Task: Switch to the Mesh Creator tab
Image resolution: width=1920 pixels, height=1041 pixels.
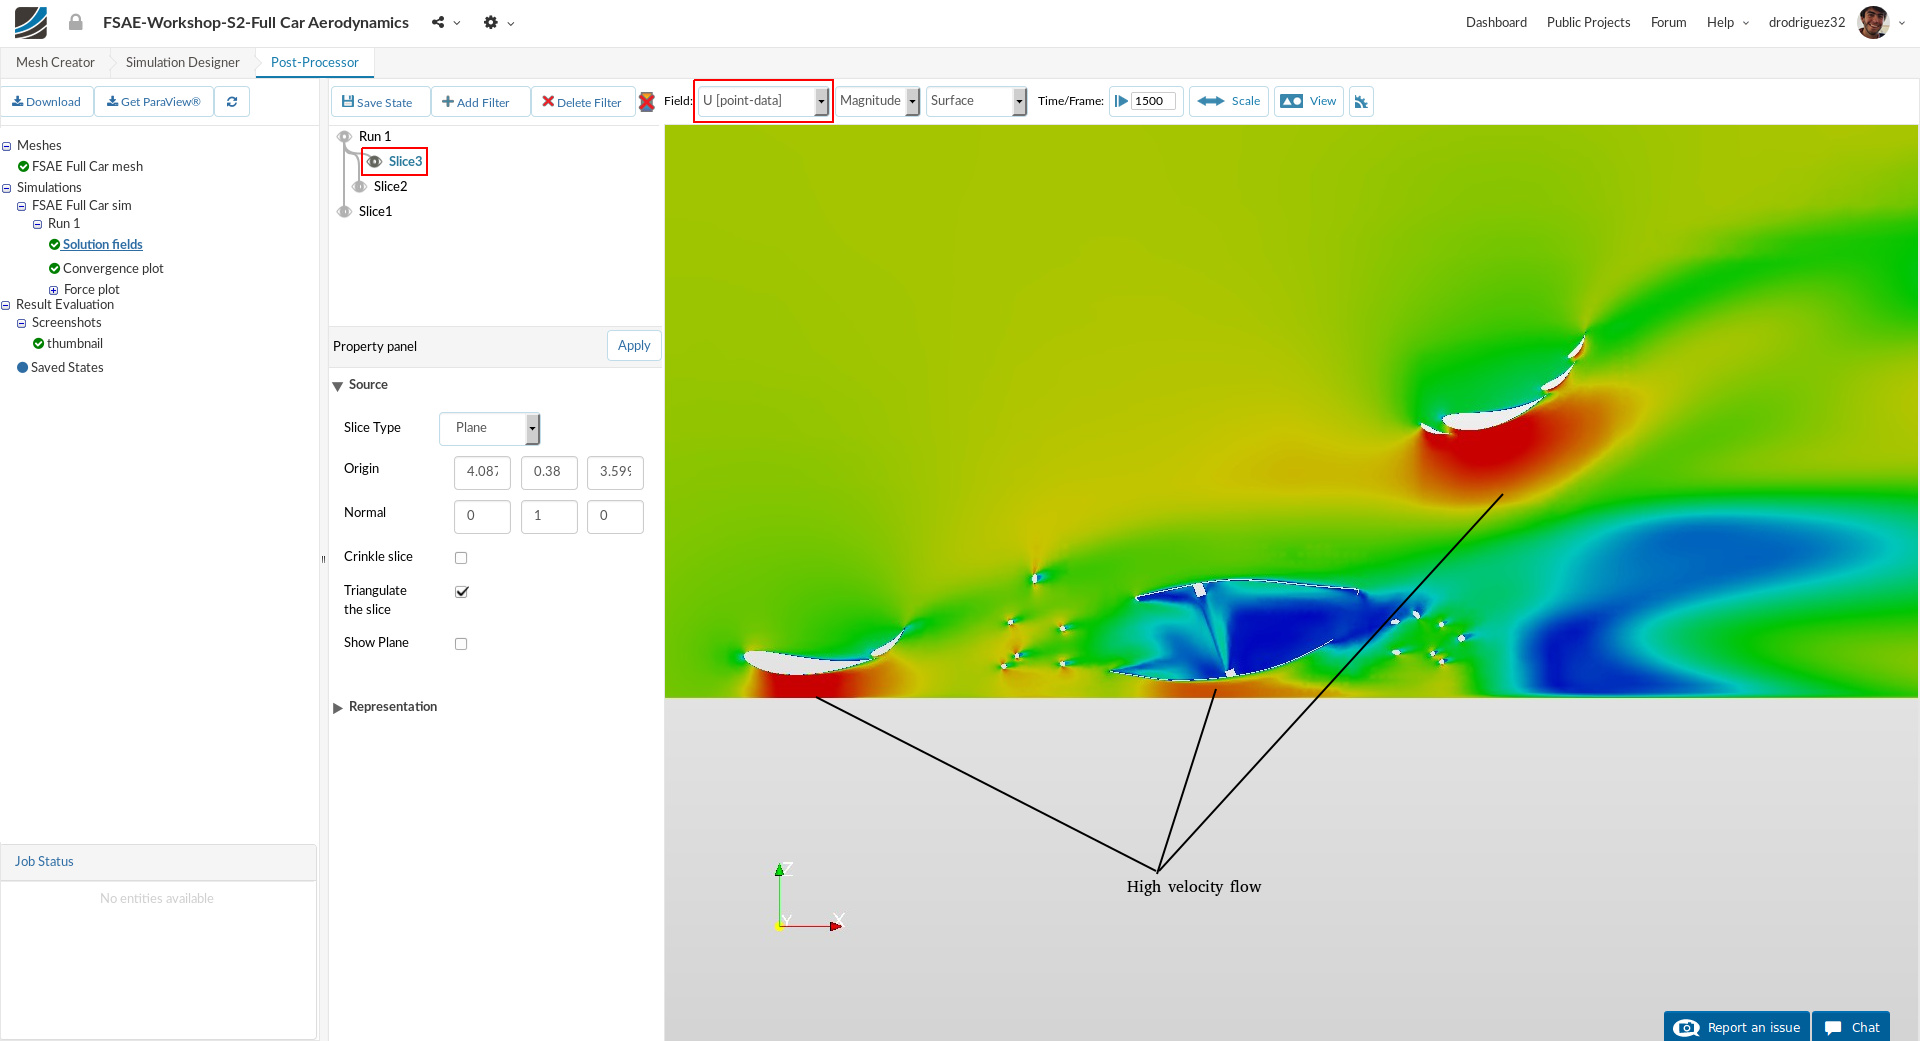Action: pyautogui.click(x=55, y=62)
